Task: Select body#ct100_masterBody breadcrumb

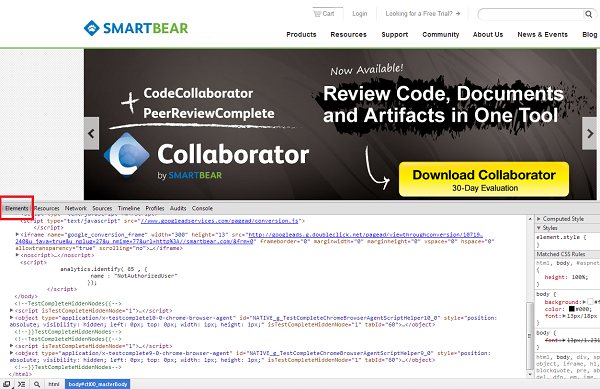Action: (98, 384)
